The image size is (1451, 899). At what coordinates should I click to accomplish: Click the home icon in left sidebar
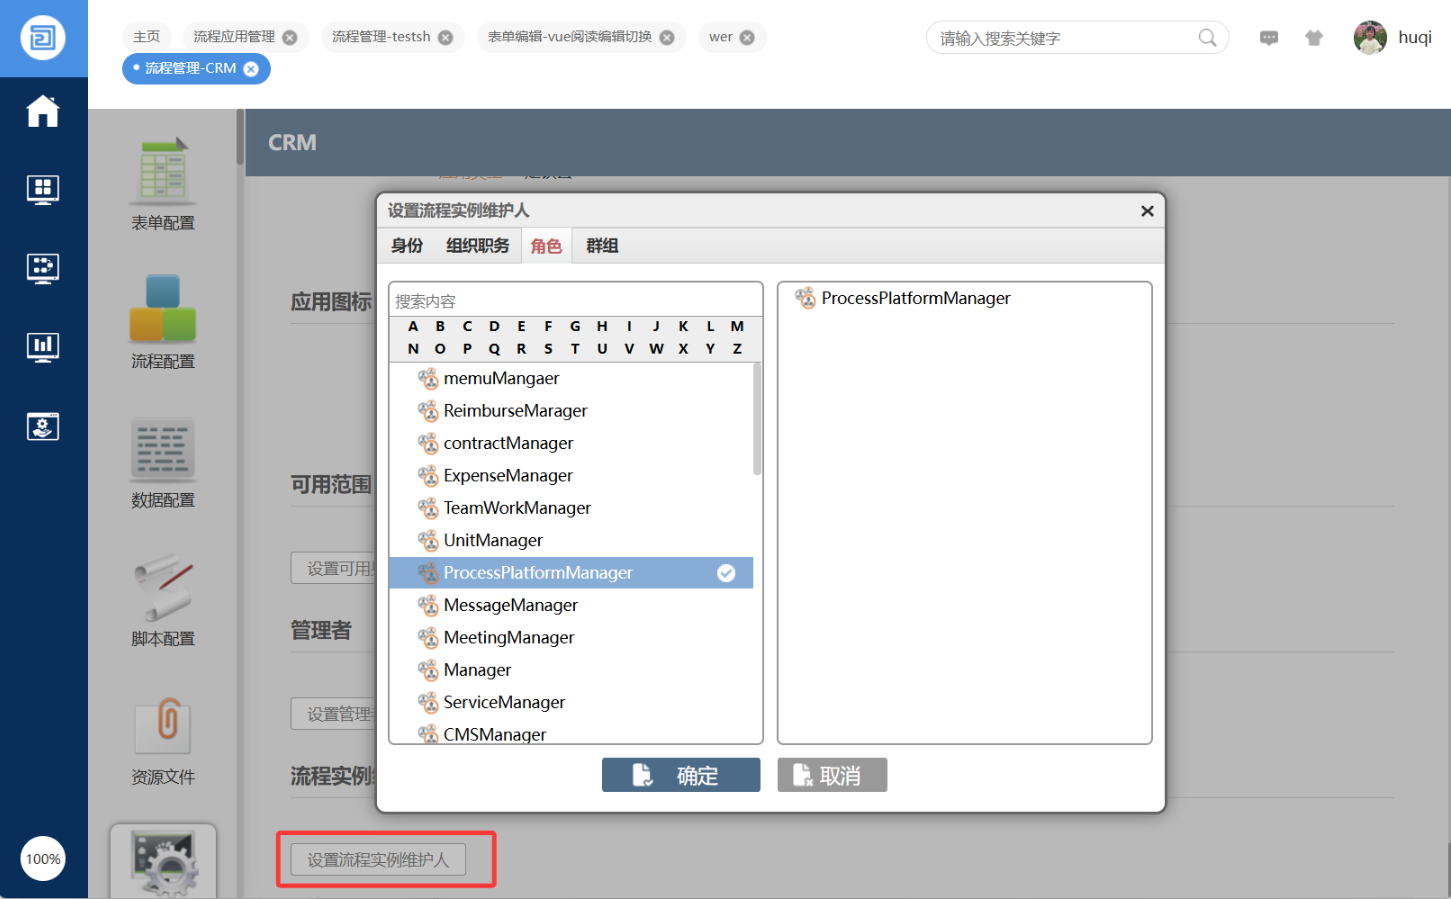click(x=43, y=111)
